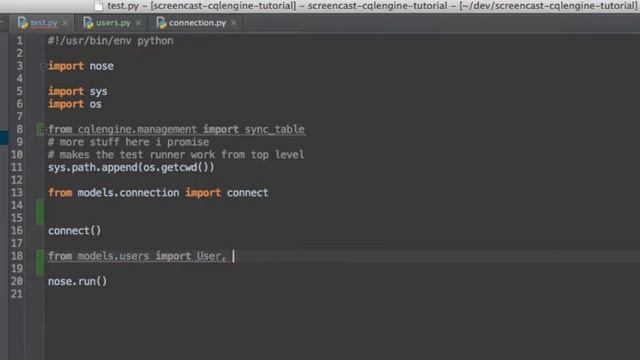This screenshot has width=640, height=360.
Task: Place cursor on the shebang '#!/usr/bin/env python' line
Action: (x=111, y=41)
